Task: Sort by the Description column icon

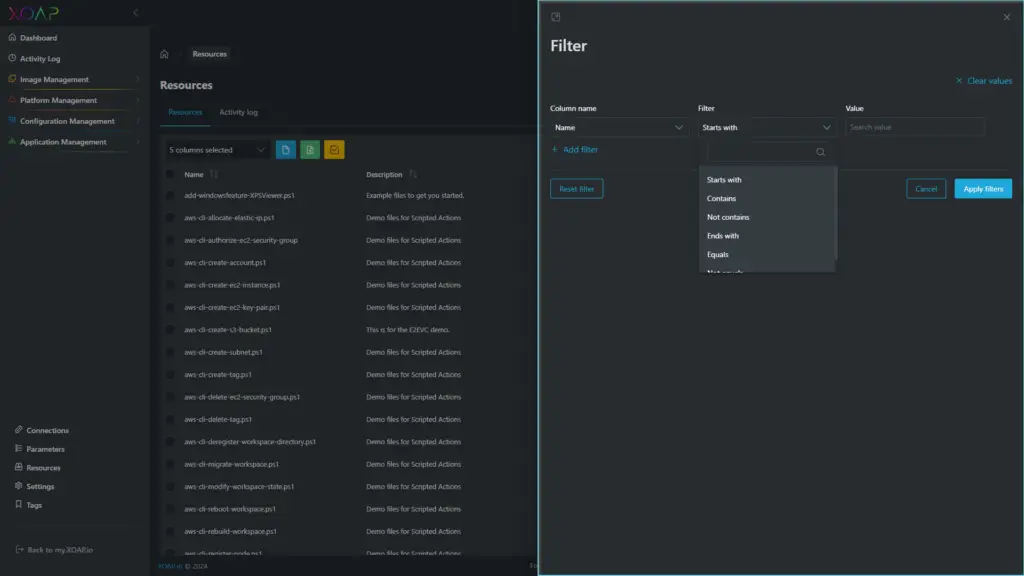Action: (413, 174)
